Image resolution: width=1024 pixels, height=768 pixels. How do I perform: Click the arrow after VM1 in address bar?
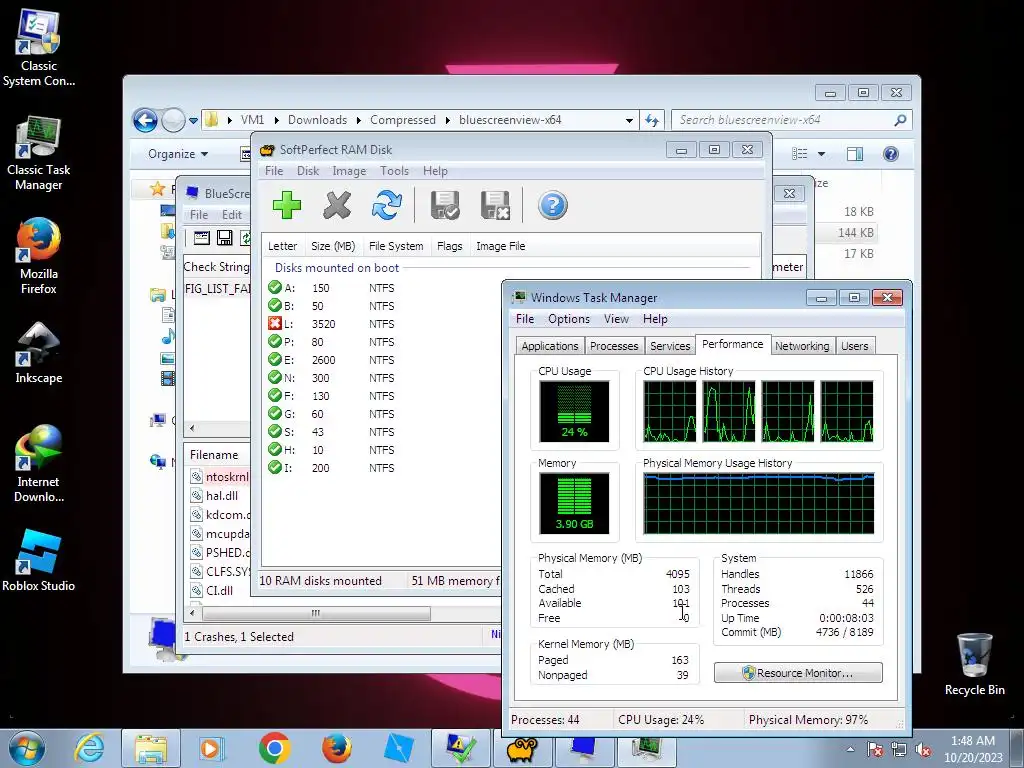[x=276, y=120]
